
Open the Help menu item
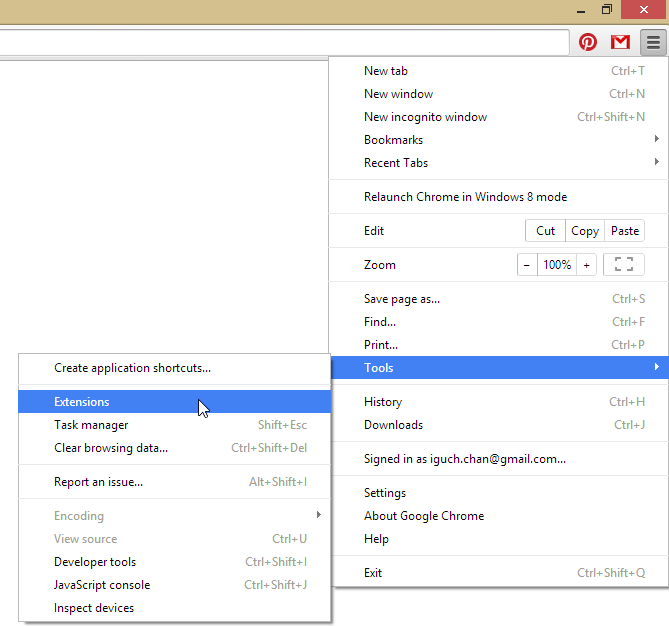click(x=498, y=539)
